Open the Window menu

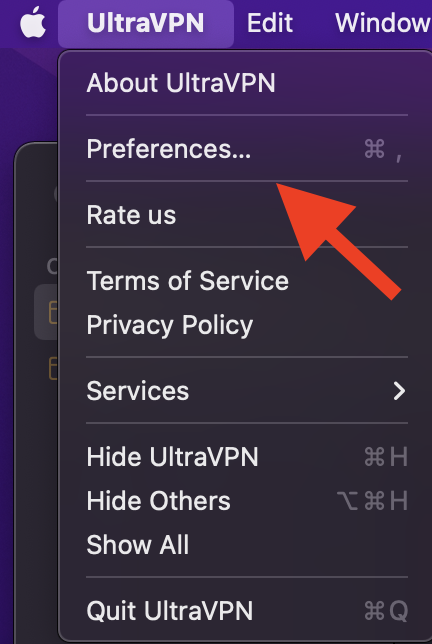[x=383, y=23]
